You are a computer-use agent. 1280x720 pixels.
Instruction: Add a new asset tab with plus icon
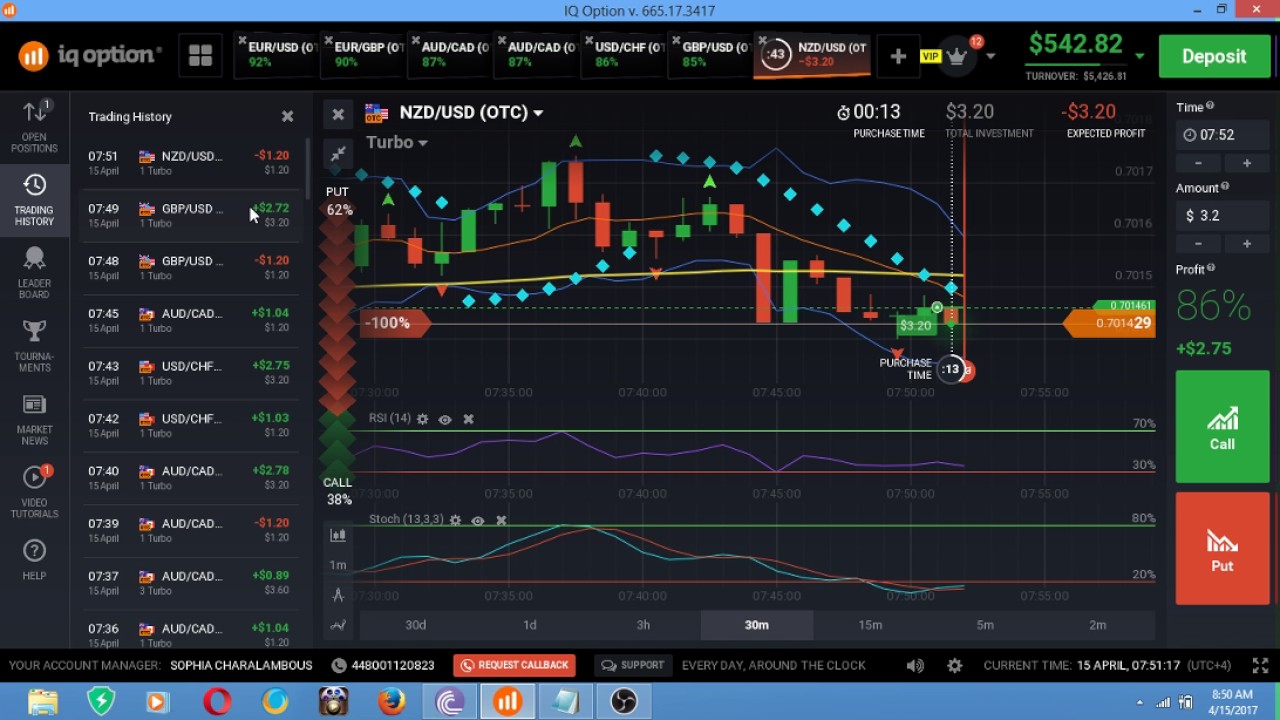[x=898, y=57]
